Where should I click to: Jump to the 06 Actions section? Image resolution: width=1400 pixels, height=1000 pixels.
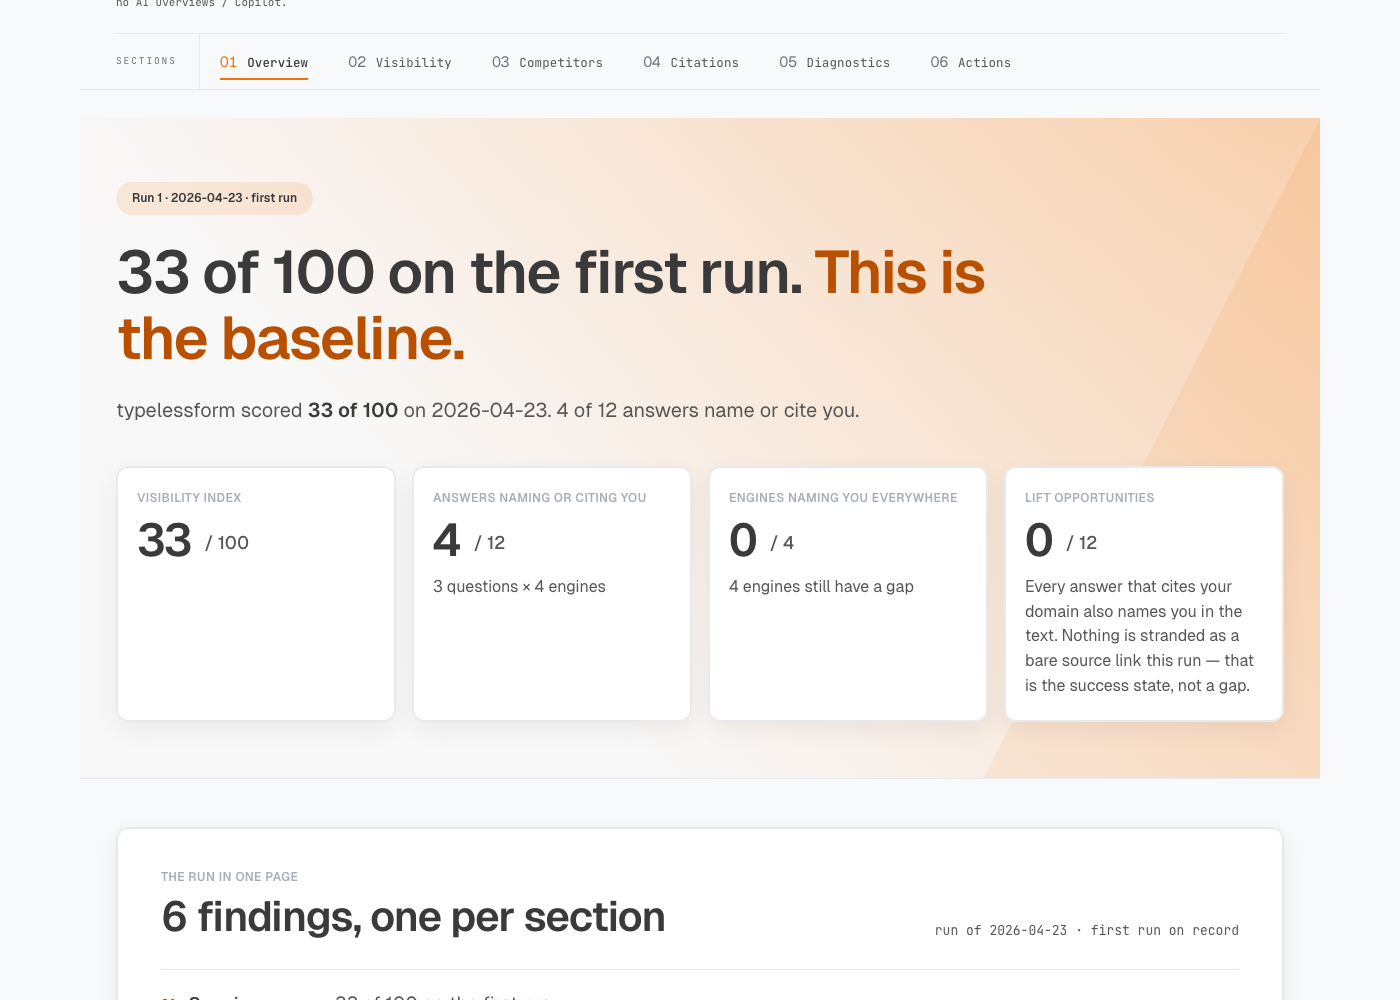[970, 62]
